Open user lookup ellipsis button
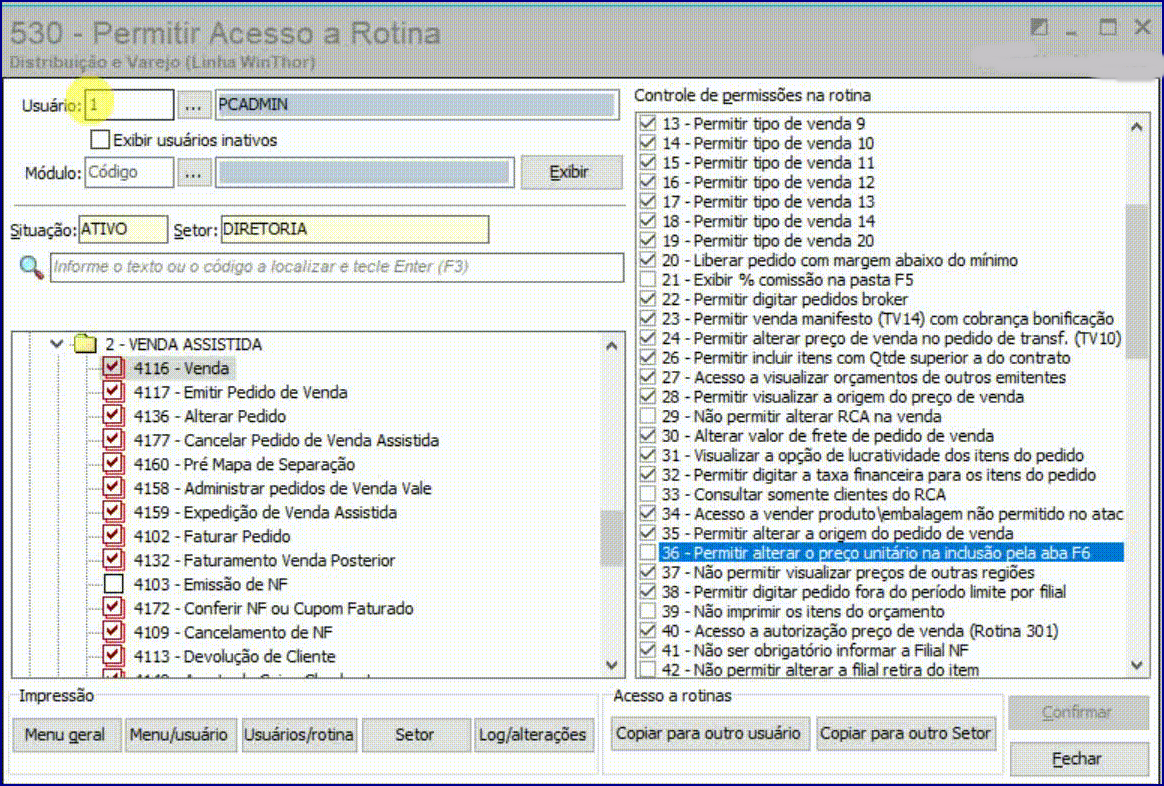 click(x=193, y=105)
